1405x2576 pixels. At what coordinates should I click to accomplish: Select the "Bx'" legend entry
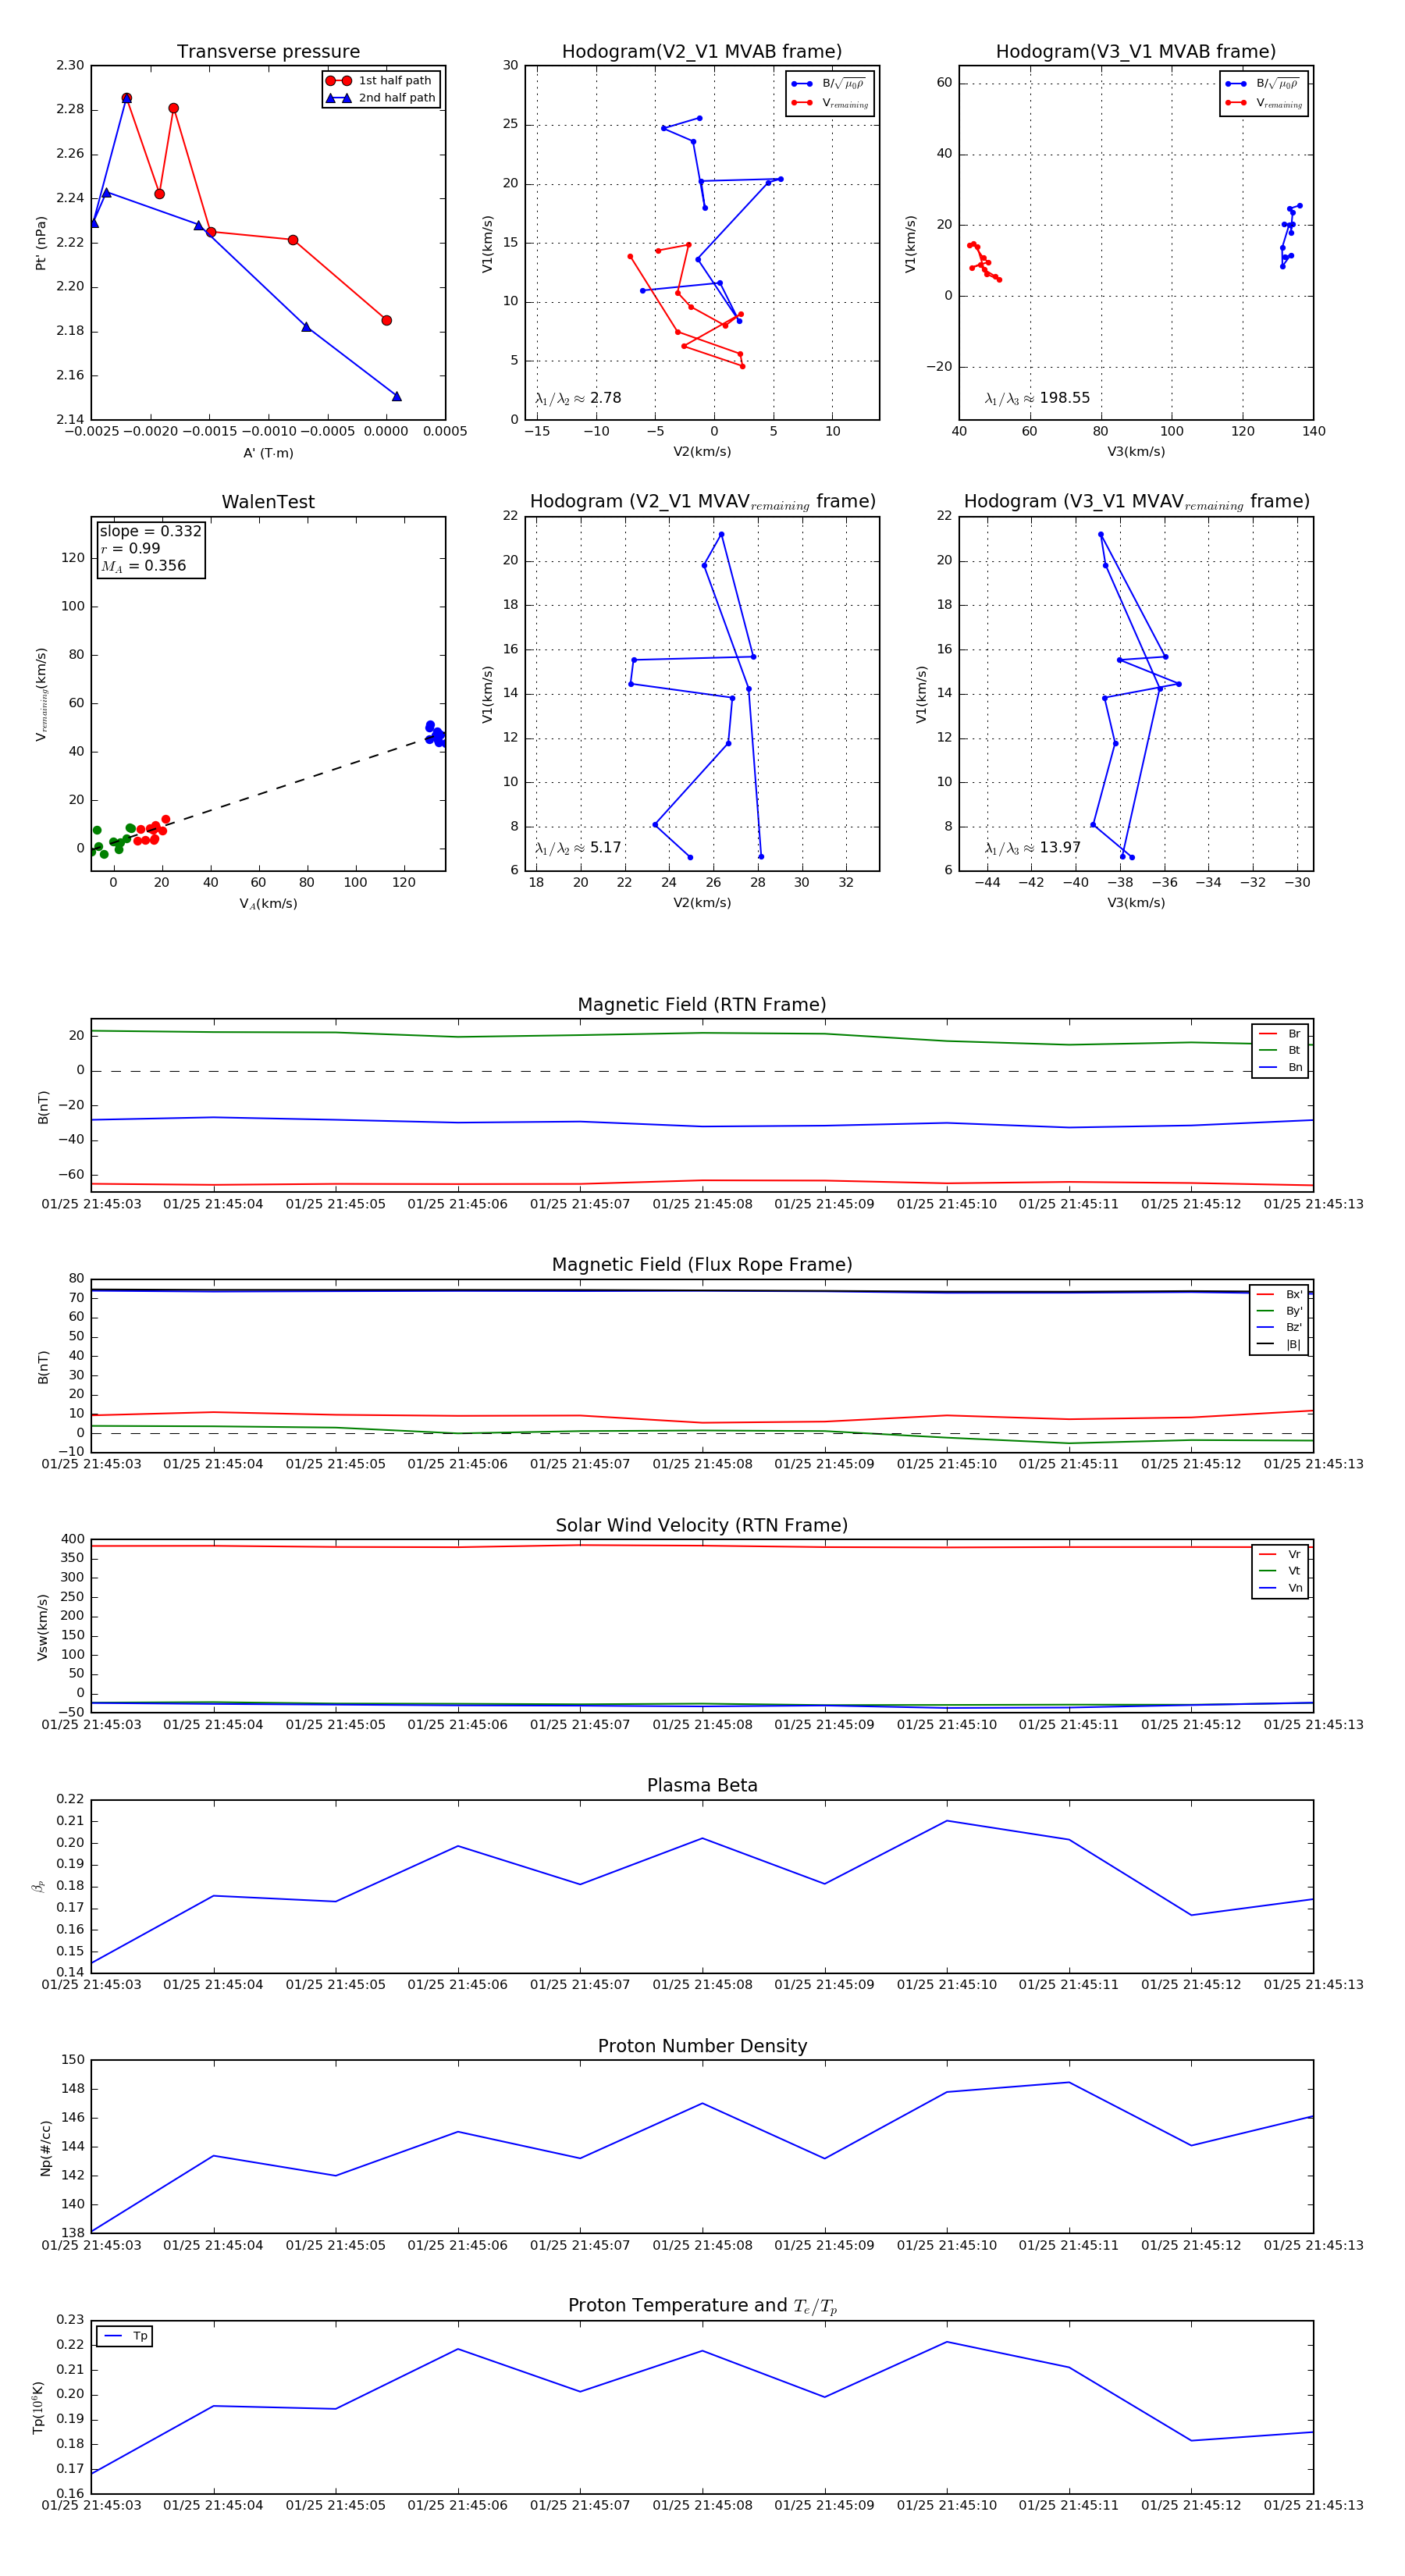click(1279, 1295)
